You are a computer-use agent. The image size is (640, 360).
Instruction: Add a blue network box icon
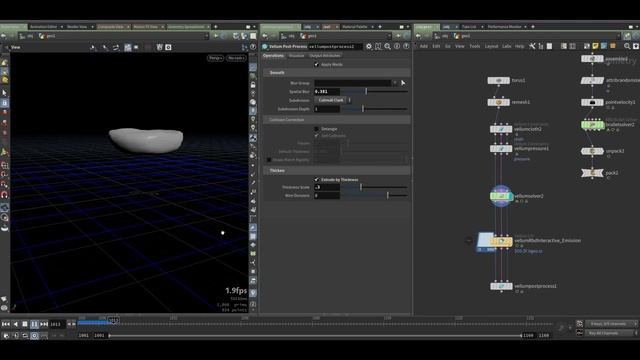pos(604,46)
